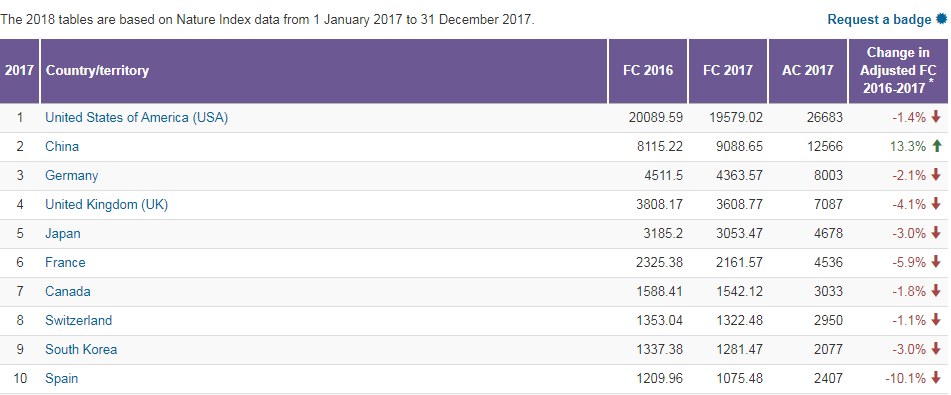Click the Request a badge link
Screen dimensions: 951x395
[879, 19]
